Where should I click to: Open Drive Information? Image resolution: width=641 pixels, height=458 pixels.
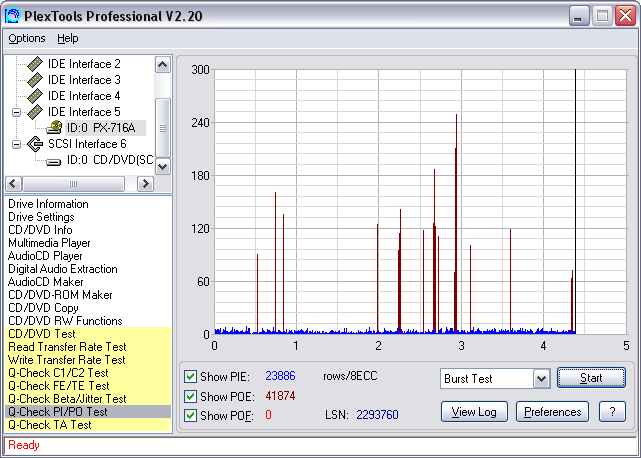48,204
